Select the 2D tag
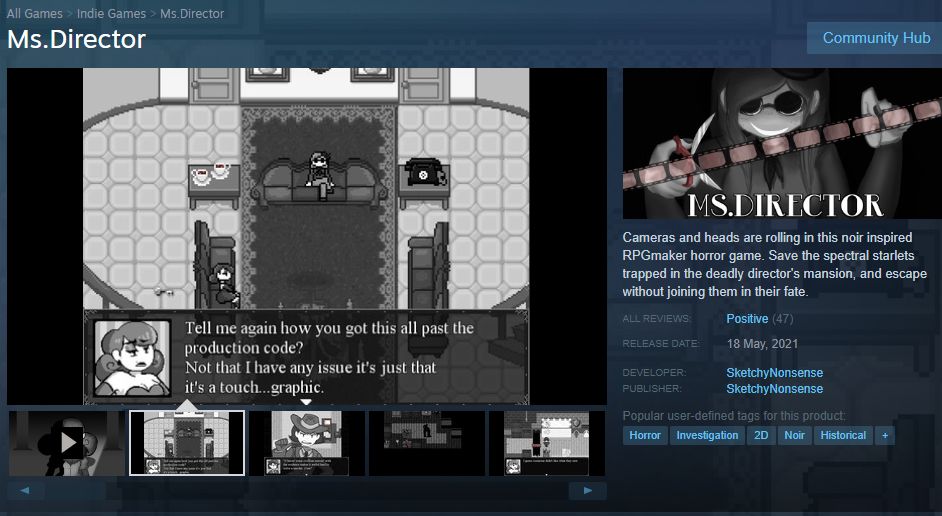This screenshot has height=516, width=942. 761,436
